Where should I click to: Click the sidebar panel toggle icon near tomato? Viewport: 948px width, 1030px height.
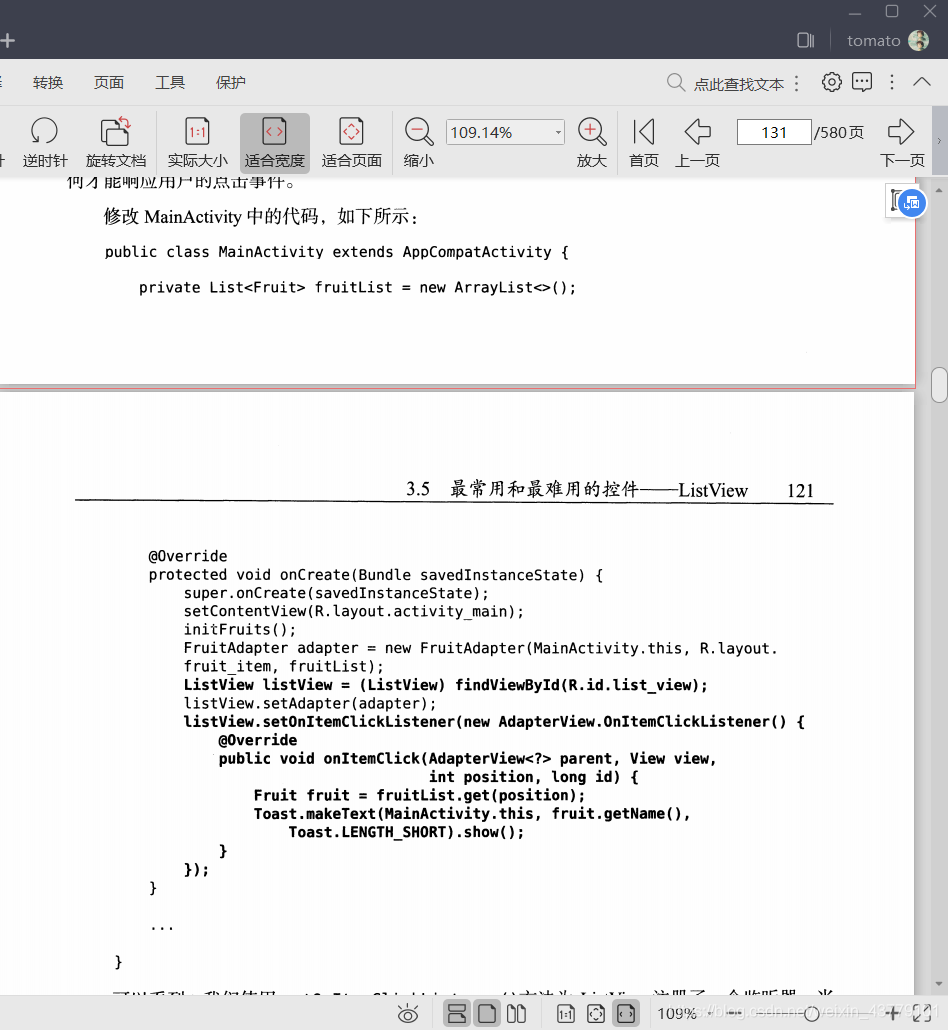pos(805,41)
